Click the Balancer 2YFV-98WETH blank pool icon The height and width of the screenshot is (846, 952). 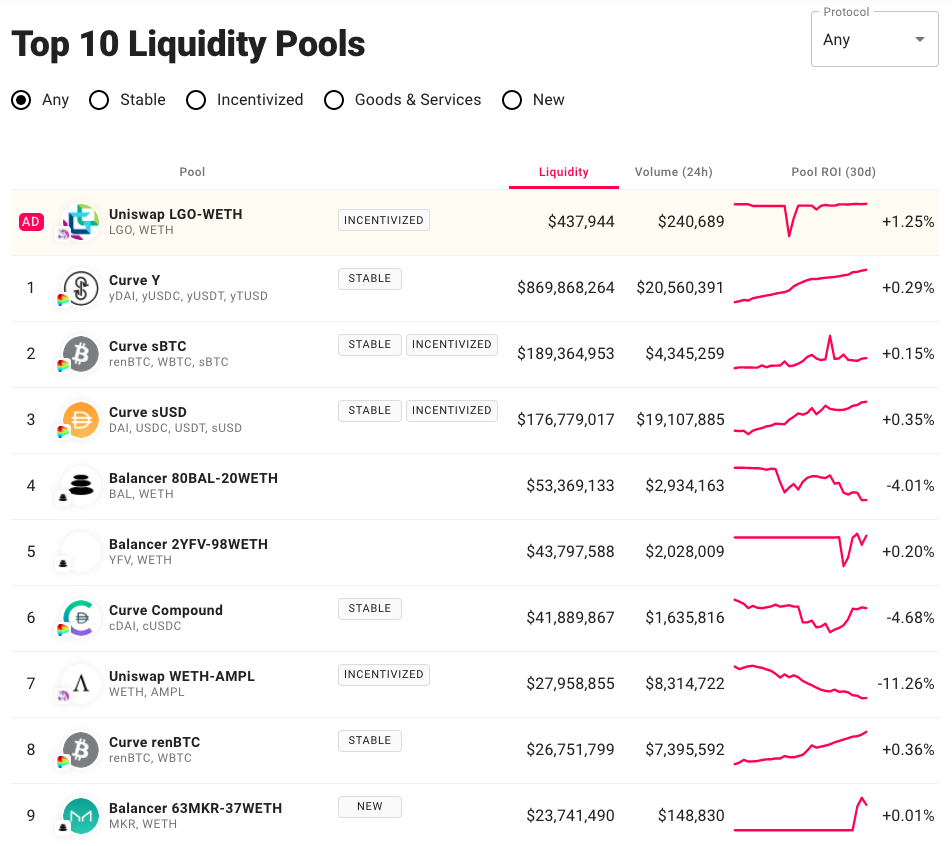[81, 552]
